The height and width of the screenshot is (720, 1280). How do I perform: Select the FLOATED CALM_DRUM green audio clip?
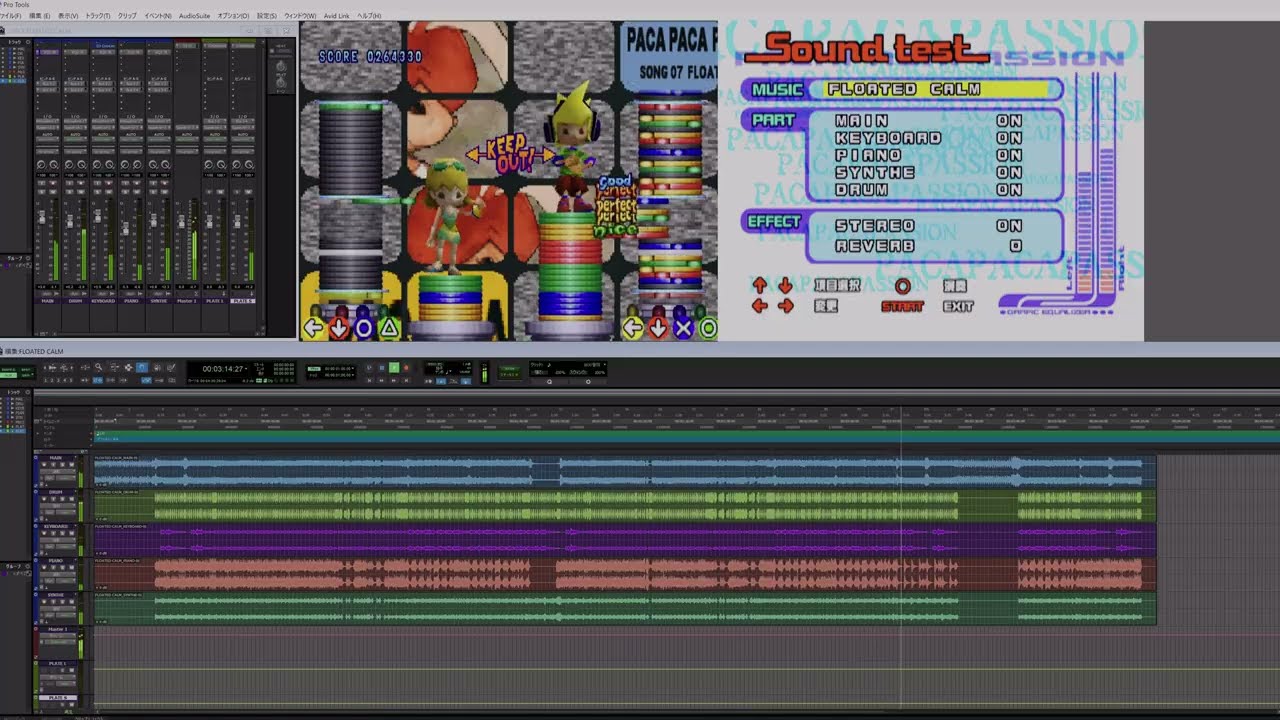(625, 505)
